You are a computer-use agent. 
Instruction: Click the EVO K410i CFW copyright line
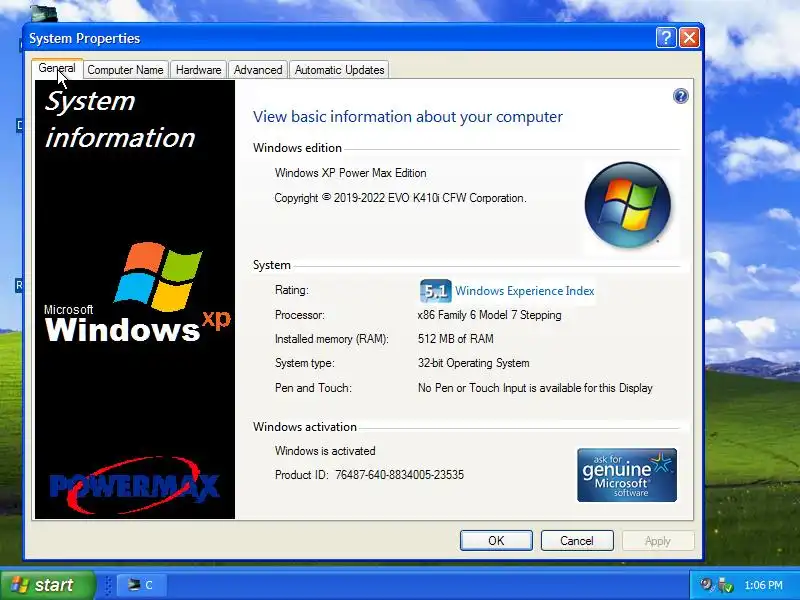pos(401,198)
